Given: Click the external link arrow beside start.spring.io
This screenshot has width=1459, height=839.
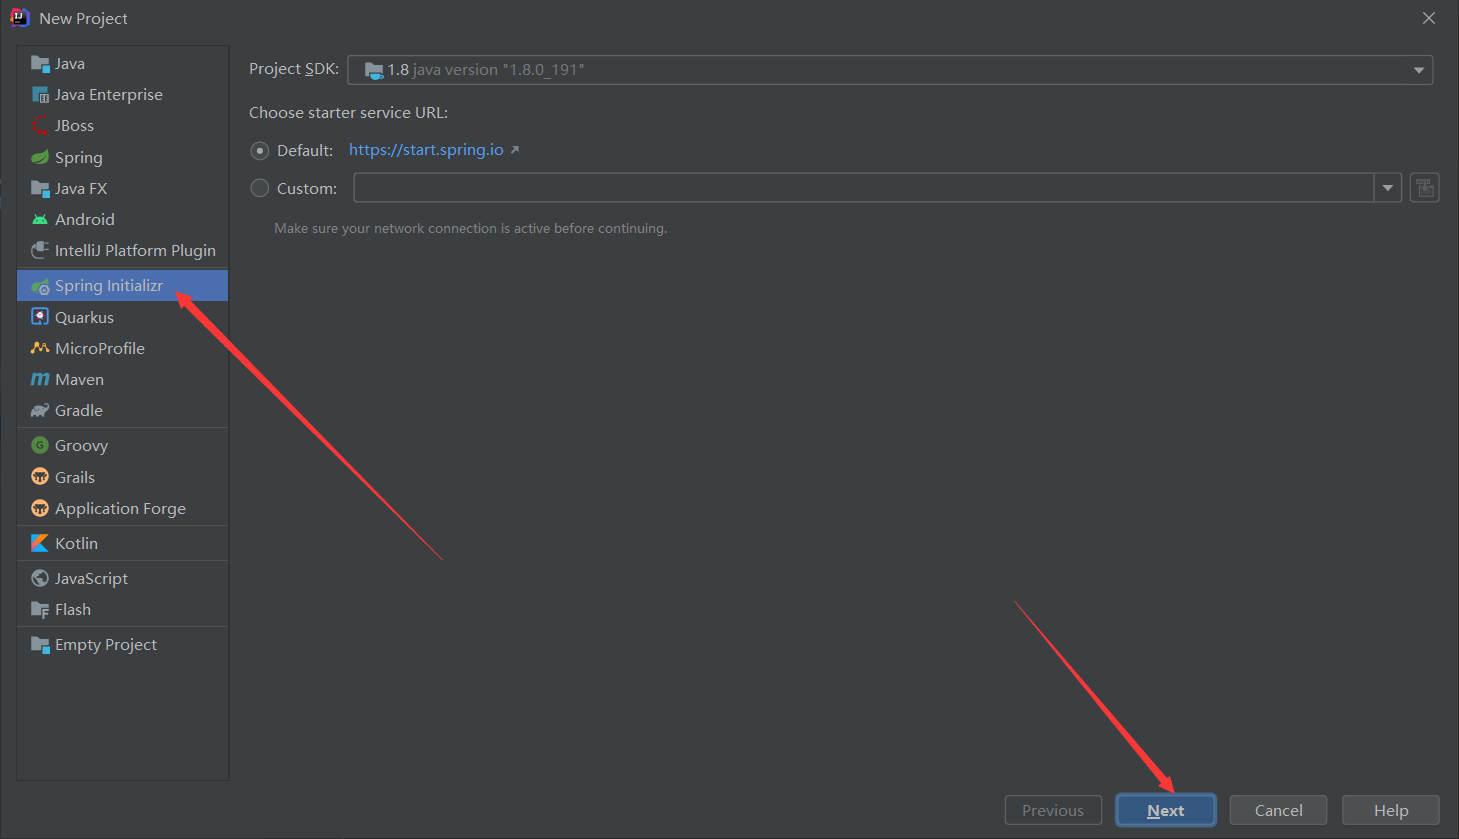Looking at the screenshot, I should coord(515,150).
